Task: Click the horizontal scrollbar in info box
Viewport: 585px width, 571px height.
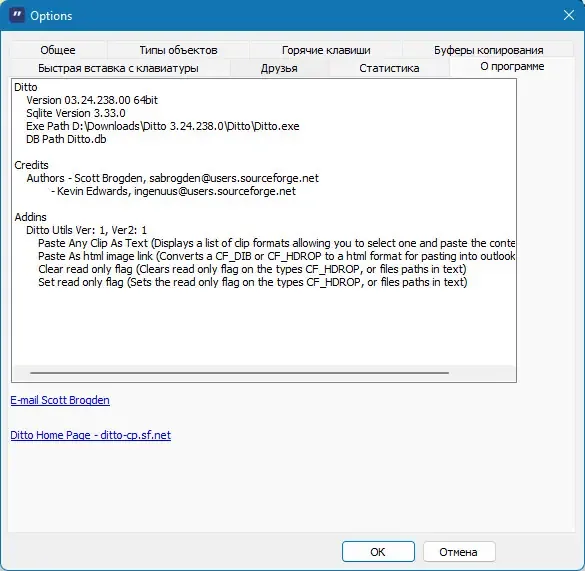Action: 240,372
